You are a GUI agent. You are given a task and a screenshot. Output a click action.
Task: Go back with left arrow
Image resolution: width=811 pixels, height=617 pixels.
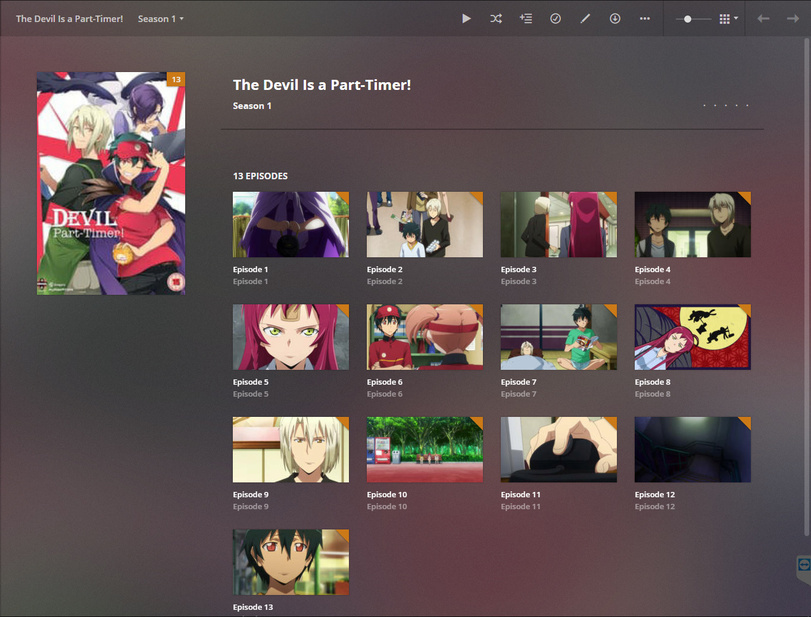coord(763,19)
